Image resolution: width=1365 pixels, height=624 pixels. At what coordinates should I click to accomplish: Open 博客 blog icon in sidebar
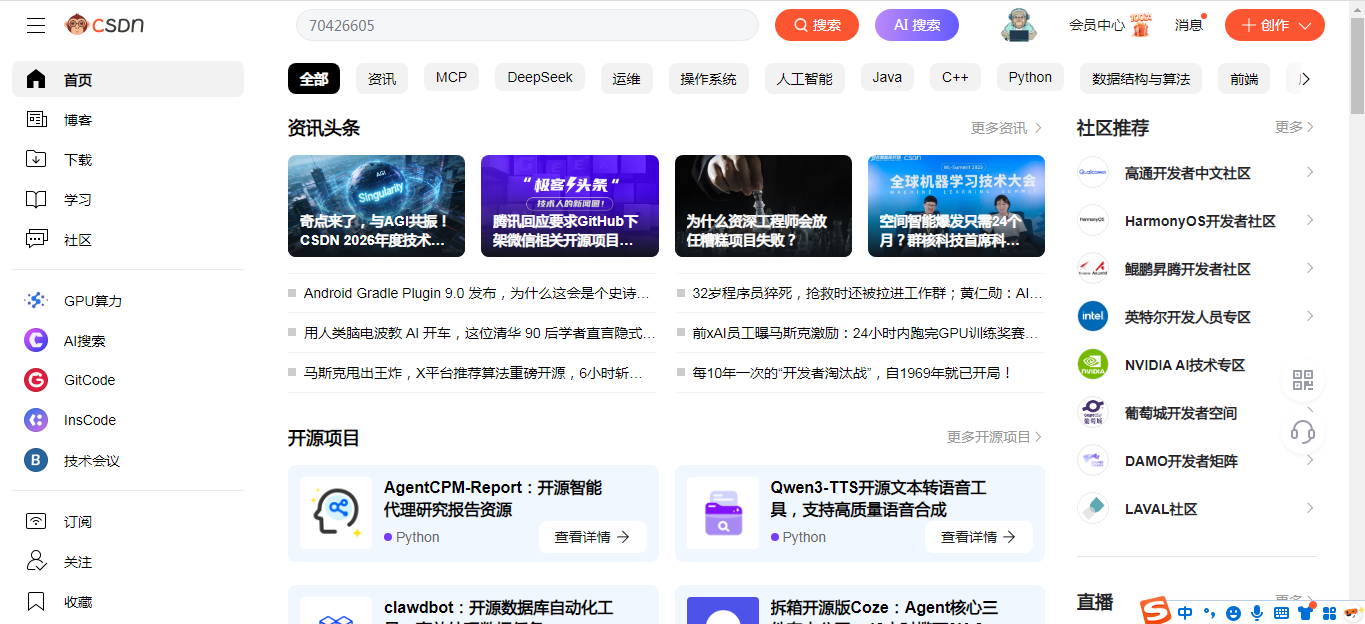click(36, 119)
